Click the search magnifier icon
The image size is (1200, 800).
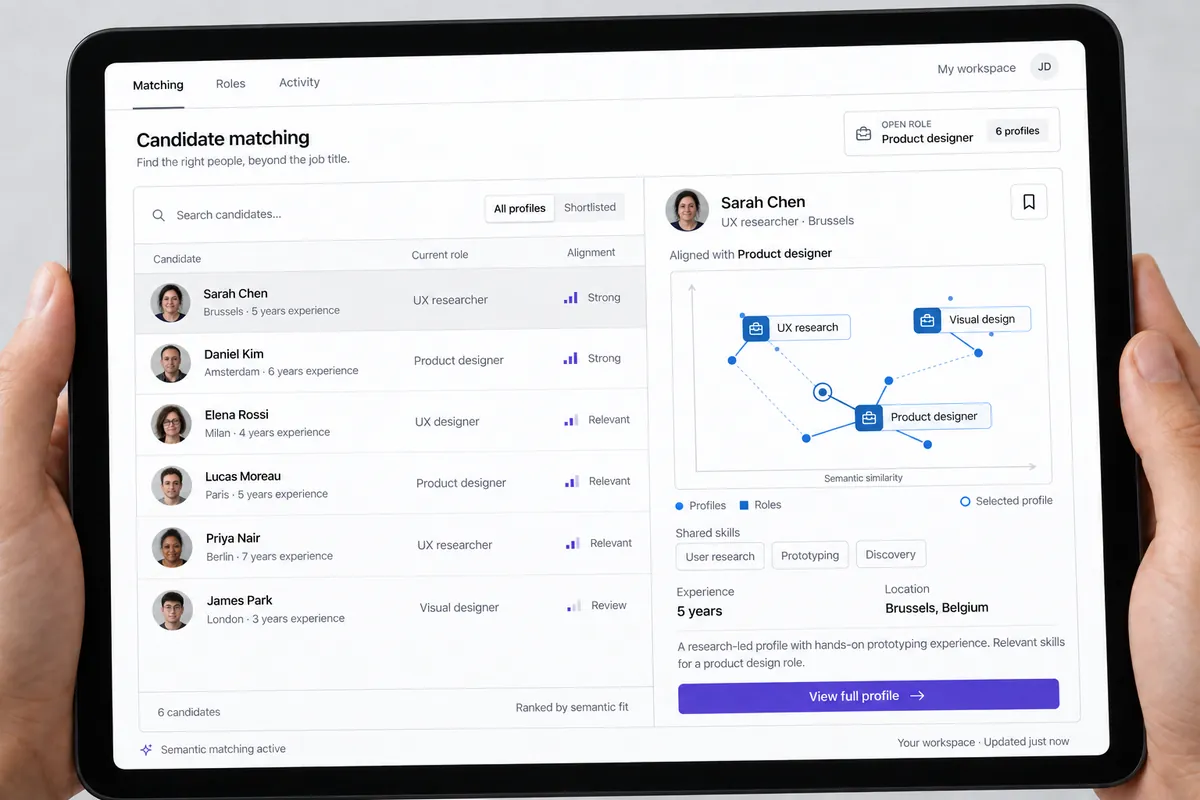158,215
